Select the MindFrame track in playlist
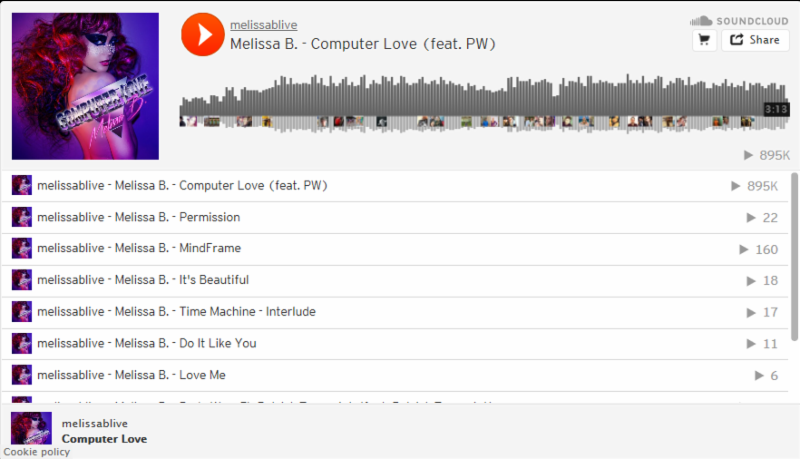Viewport: 800px width, 459px height. (210, 248)
